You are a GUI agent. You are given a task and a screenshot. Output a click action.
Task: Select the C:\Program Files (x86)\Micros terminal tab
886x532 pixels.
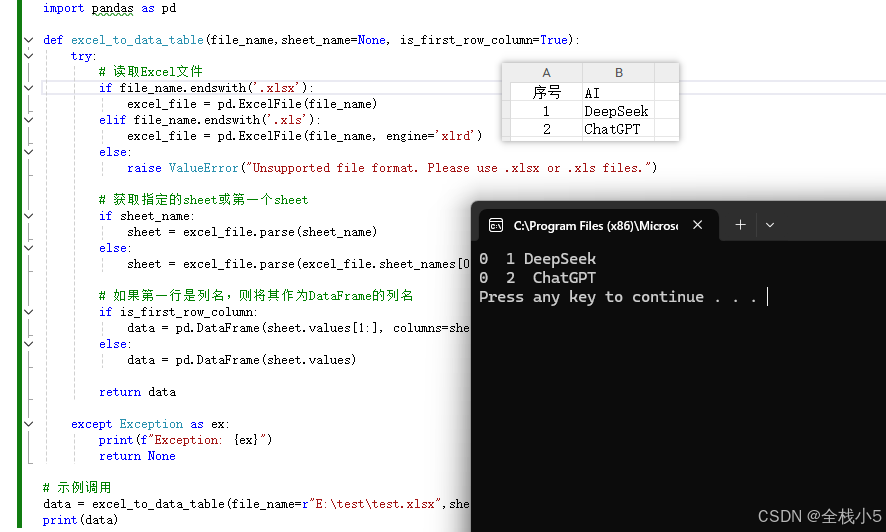(x=596, y=226)
